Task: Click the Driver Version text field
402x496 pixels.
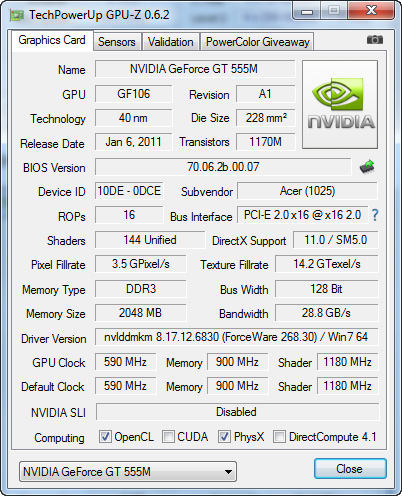Action: (237, 337)
